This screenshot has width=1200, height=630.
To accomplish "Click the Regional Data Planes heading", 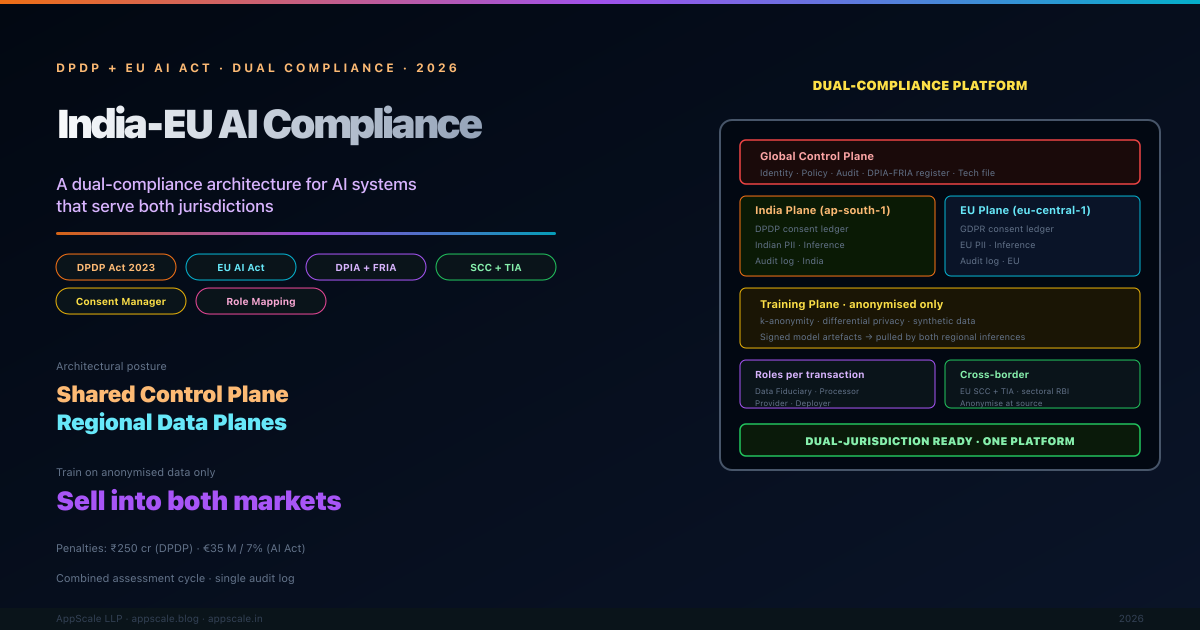I will click(171, 422).
